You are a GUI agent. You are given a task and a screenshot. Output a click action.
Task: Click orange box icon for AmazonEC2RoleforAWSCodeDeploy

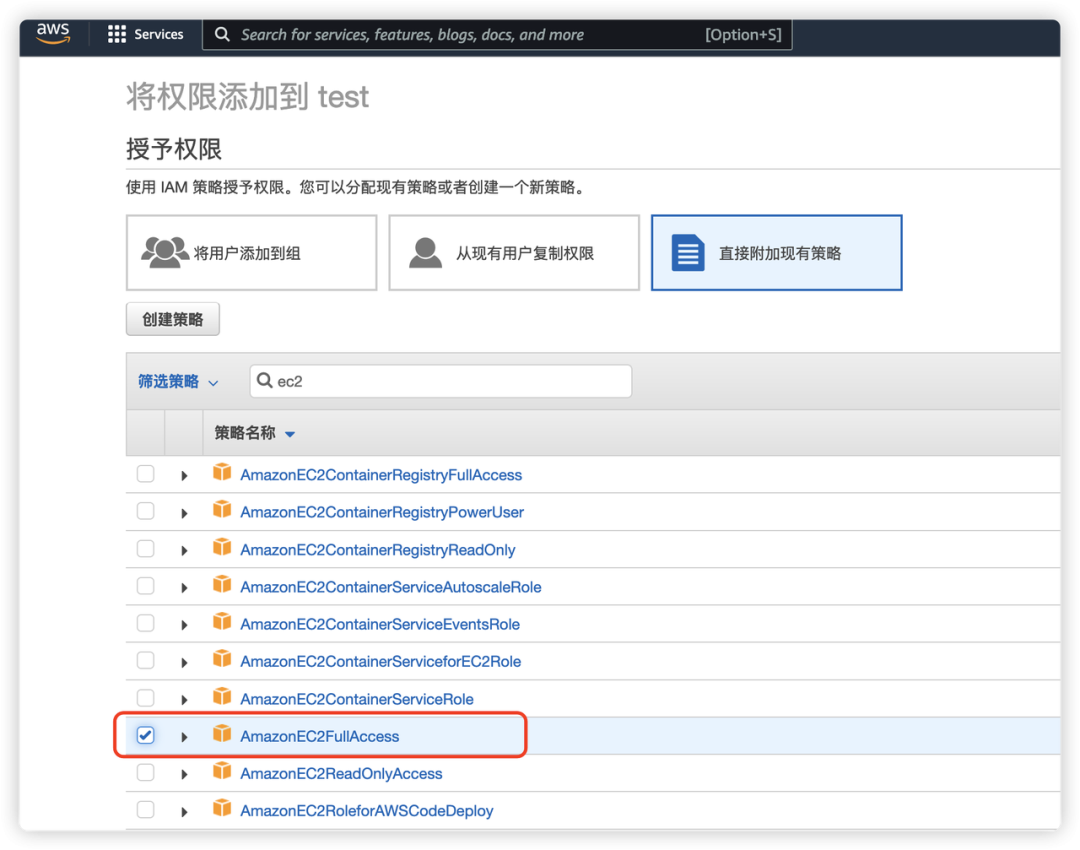tap(222, 807)
